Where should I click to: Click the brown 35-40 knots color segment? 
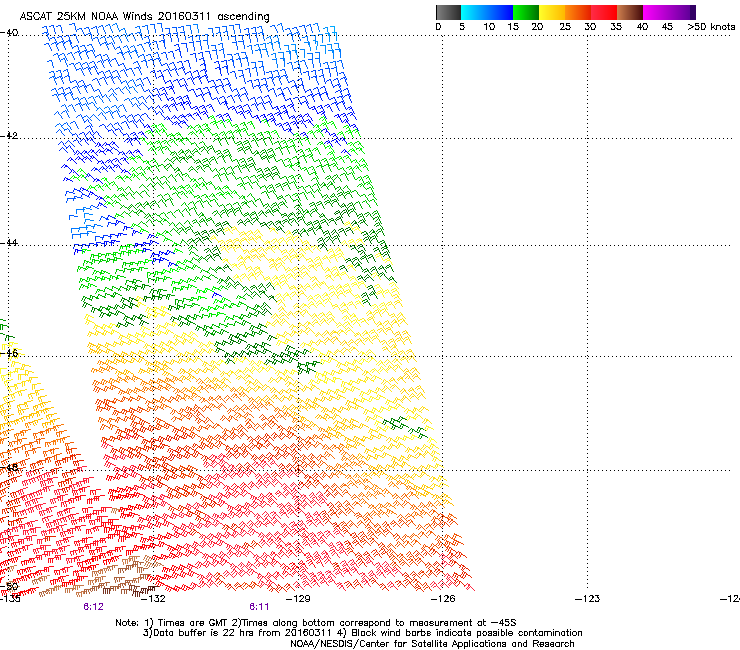[630, 12]
